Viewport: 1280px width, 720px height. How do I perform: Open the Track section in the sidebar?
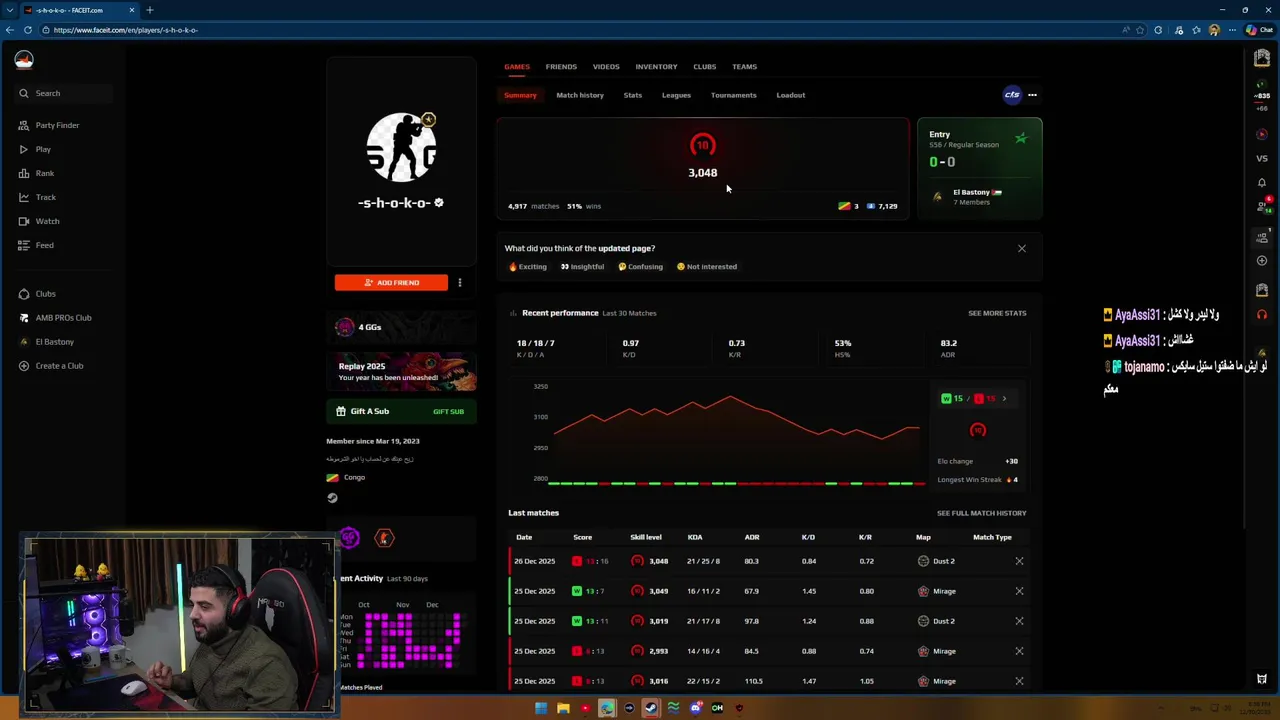(37, 197)
